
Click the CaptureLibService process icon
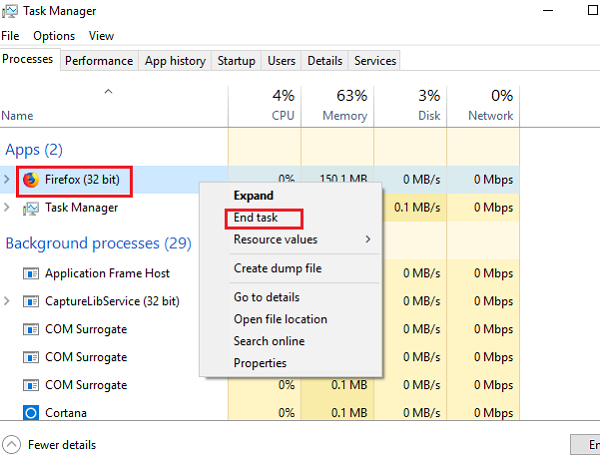tap(31, 301)
